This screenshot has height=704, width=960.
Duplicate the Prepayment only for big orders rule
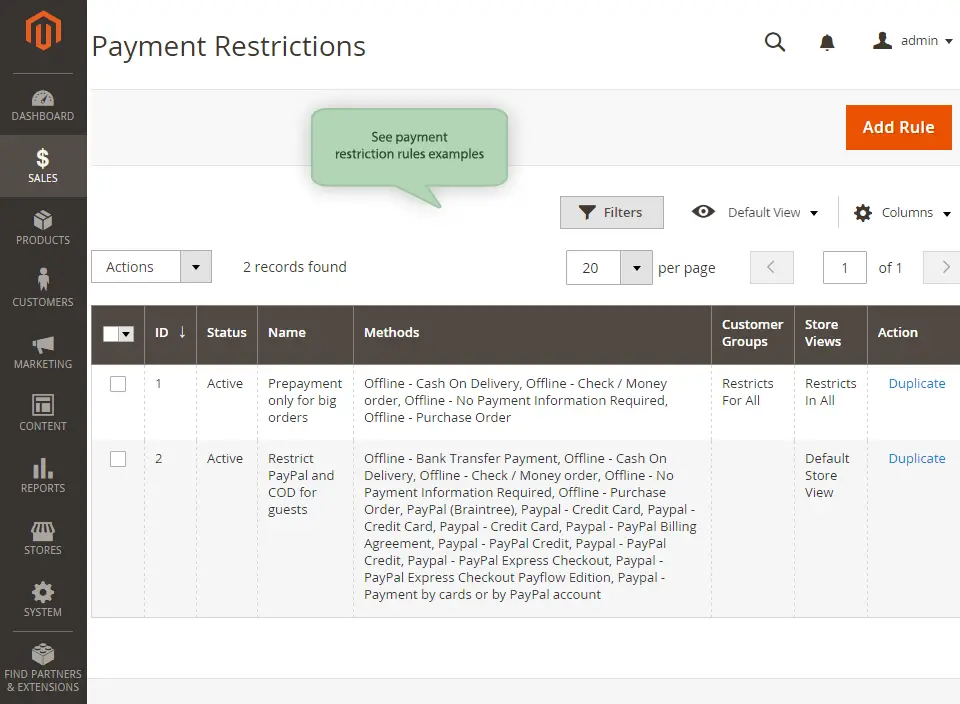pyautogui.click(x=916, y=383)
